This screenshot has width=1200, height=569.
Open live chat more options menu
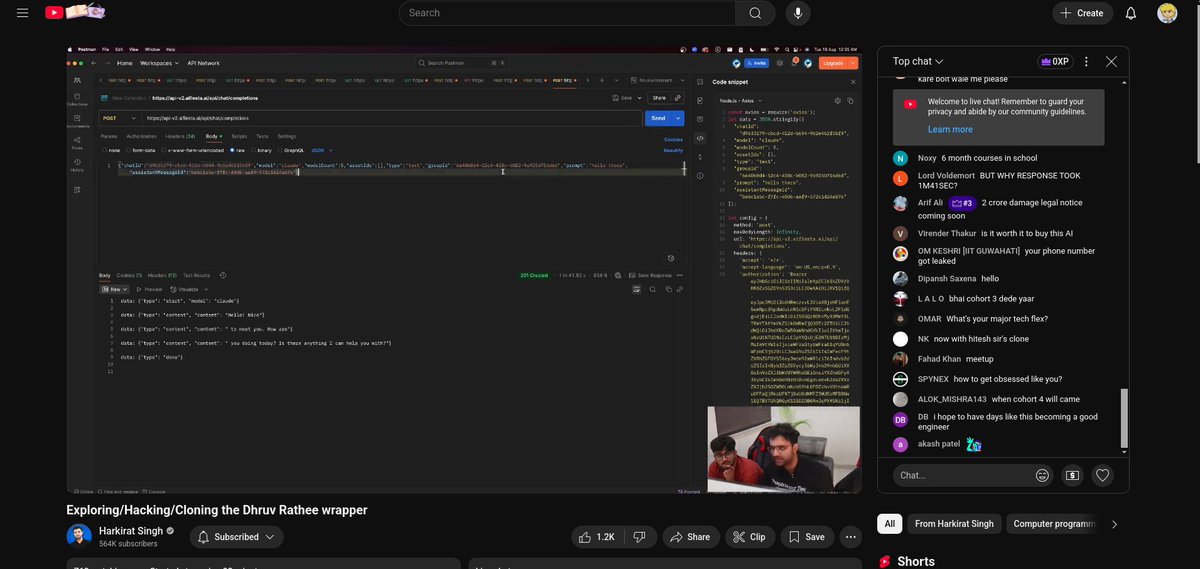click(1086, 61)
